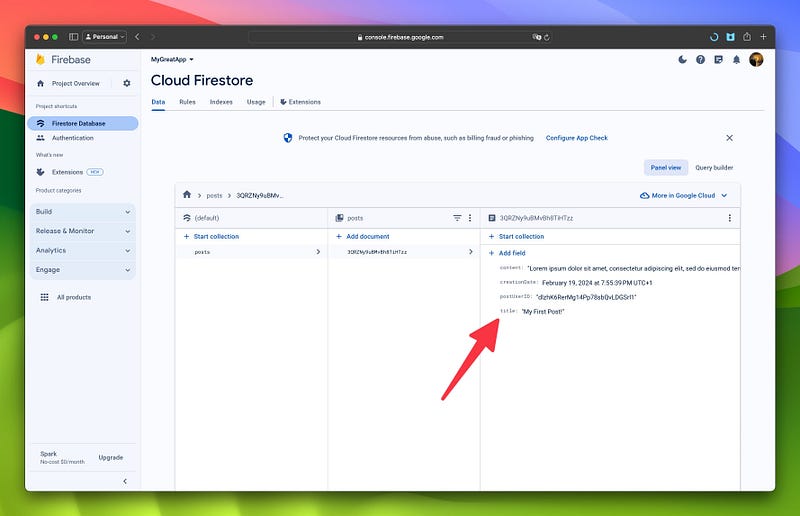Switch to the Data tab

[x=158, y=102]
